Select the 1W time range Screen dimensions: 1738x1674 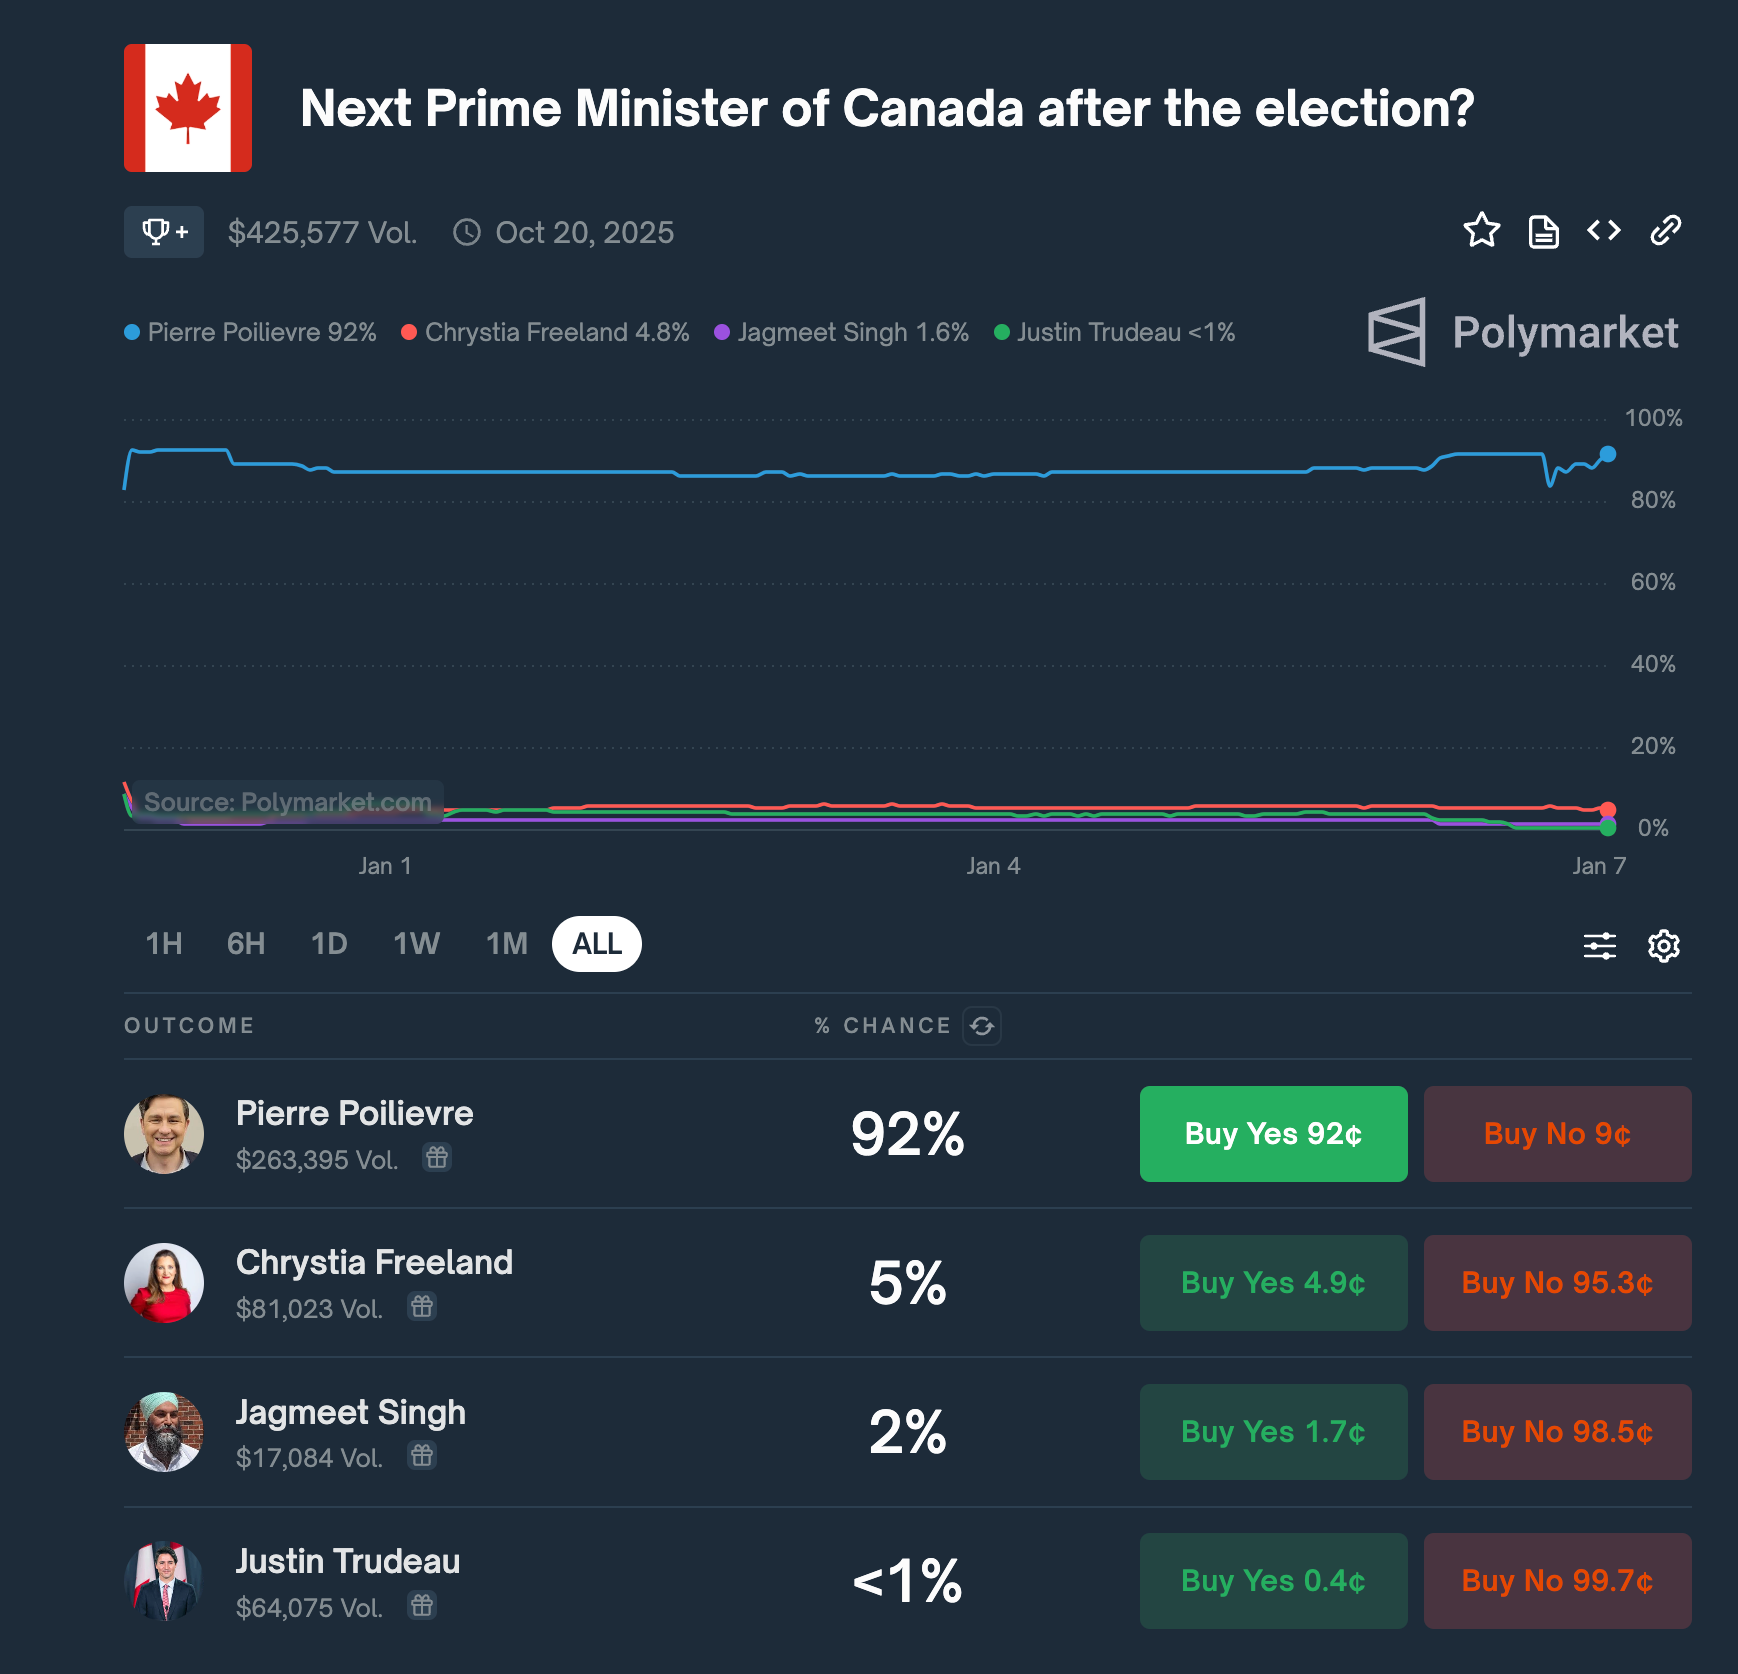pos(416,943)
